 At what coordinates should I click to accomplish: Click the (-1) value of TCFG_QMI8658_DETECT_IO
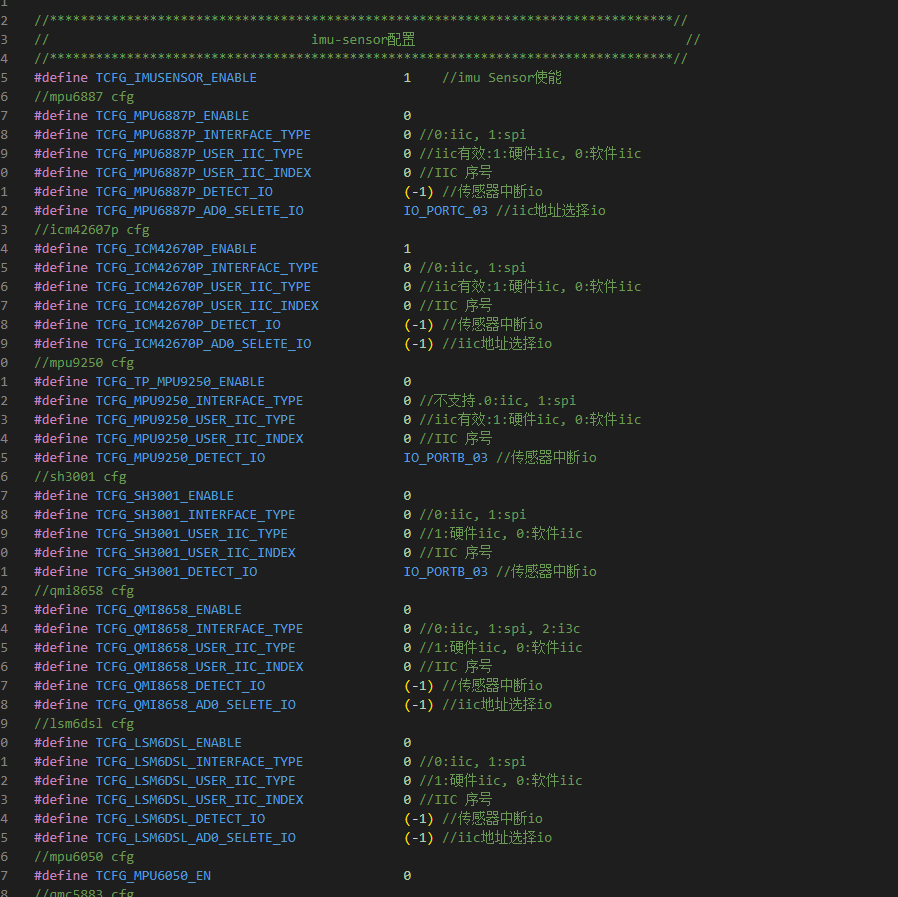[419, 685]
